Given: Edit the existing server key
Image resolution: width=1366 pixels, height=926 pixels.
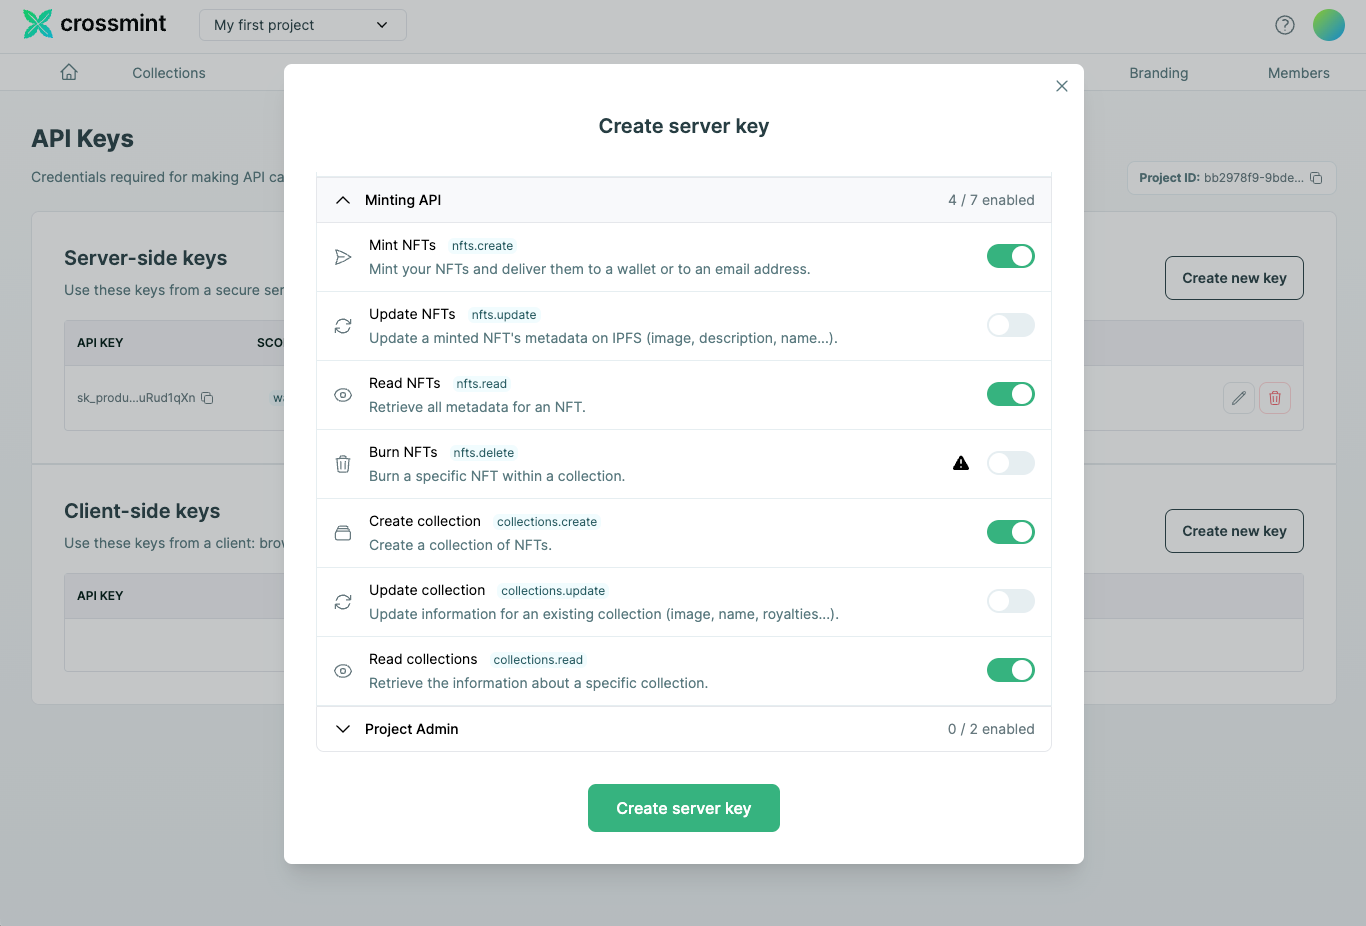Looking at the screenshot, I should 1239,398.
